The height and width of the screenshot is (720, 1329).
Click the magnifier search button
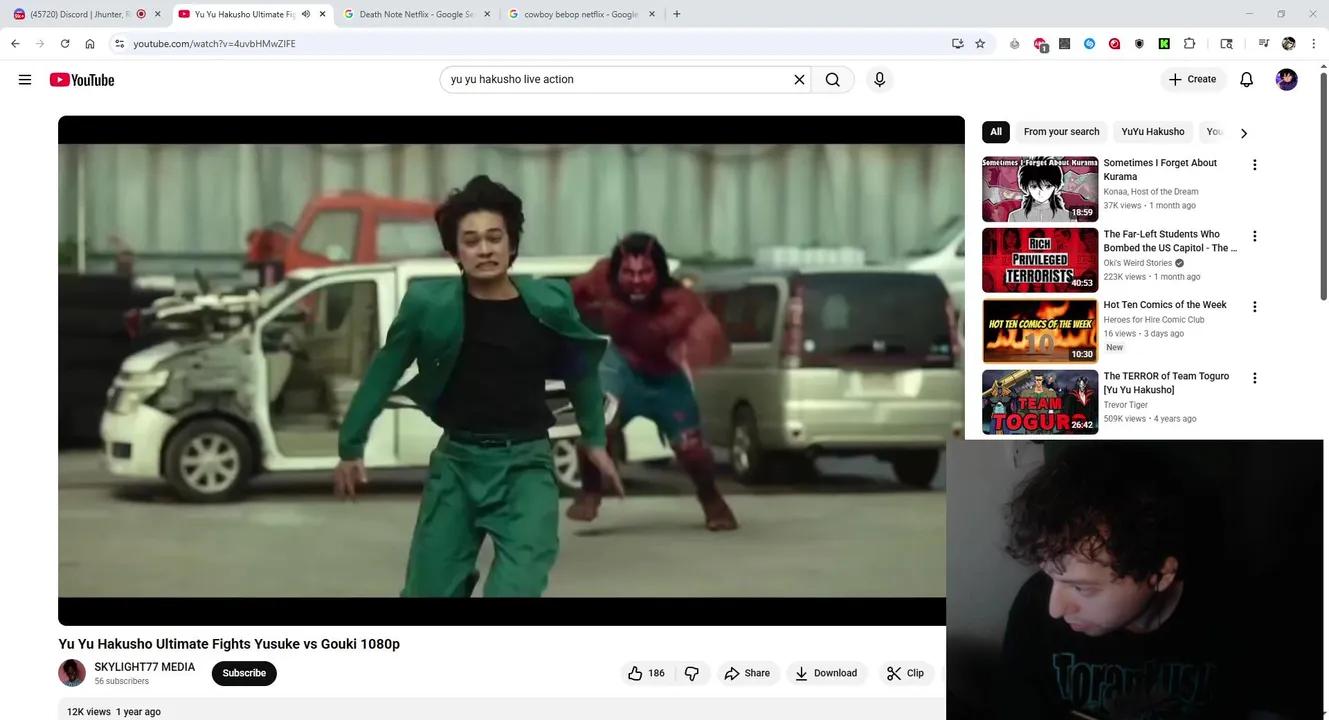pos(832,80)
